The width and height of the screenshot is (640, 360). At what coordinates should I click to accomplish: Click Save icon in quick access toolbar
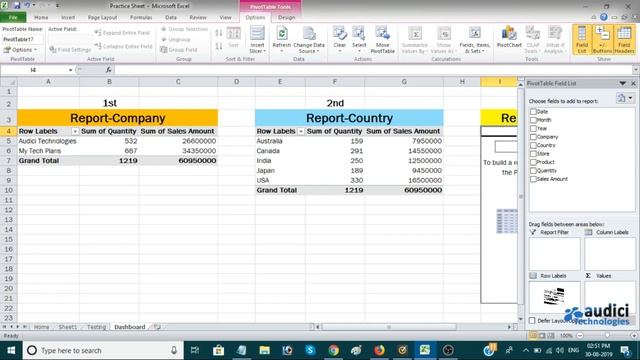click(17, 6)
